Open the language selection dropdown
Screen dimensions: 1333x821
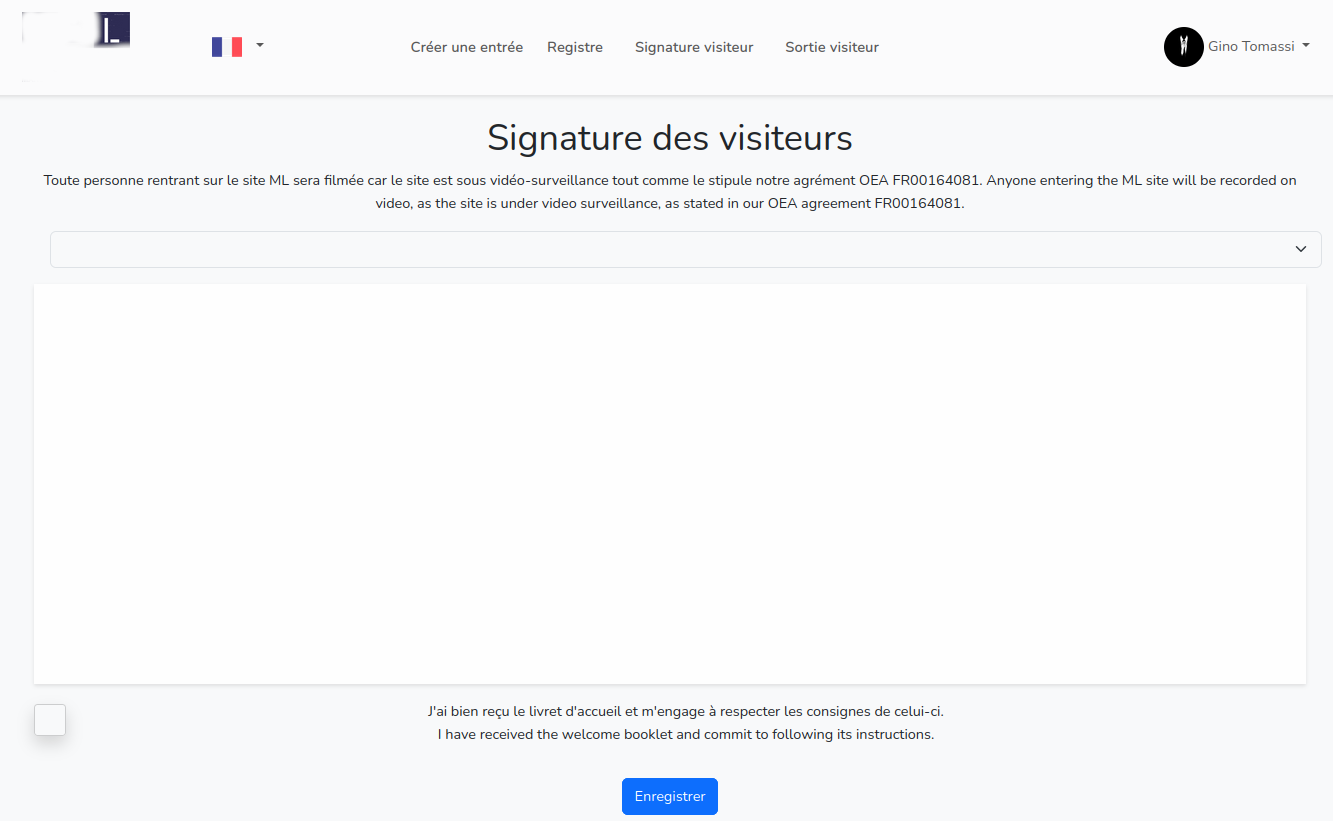pyautogui.click(x=237, y=45)
